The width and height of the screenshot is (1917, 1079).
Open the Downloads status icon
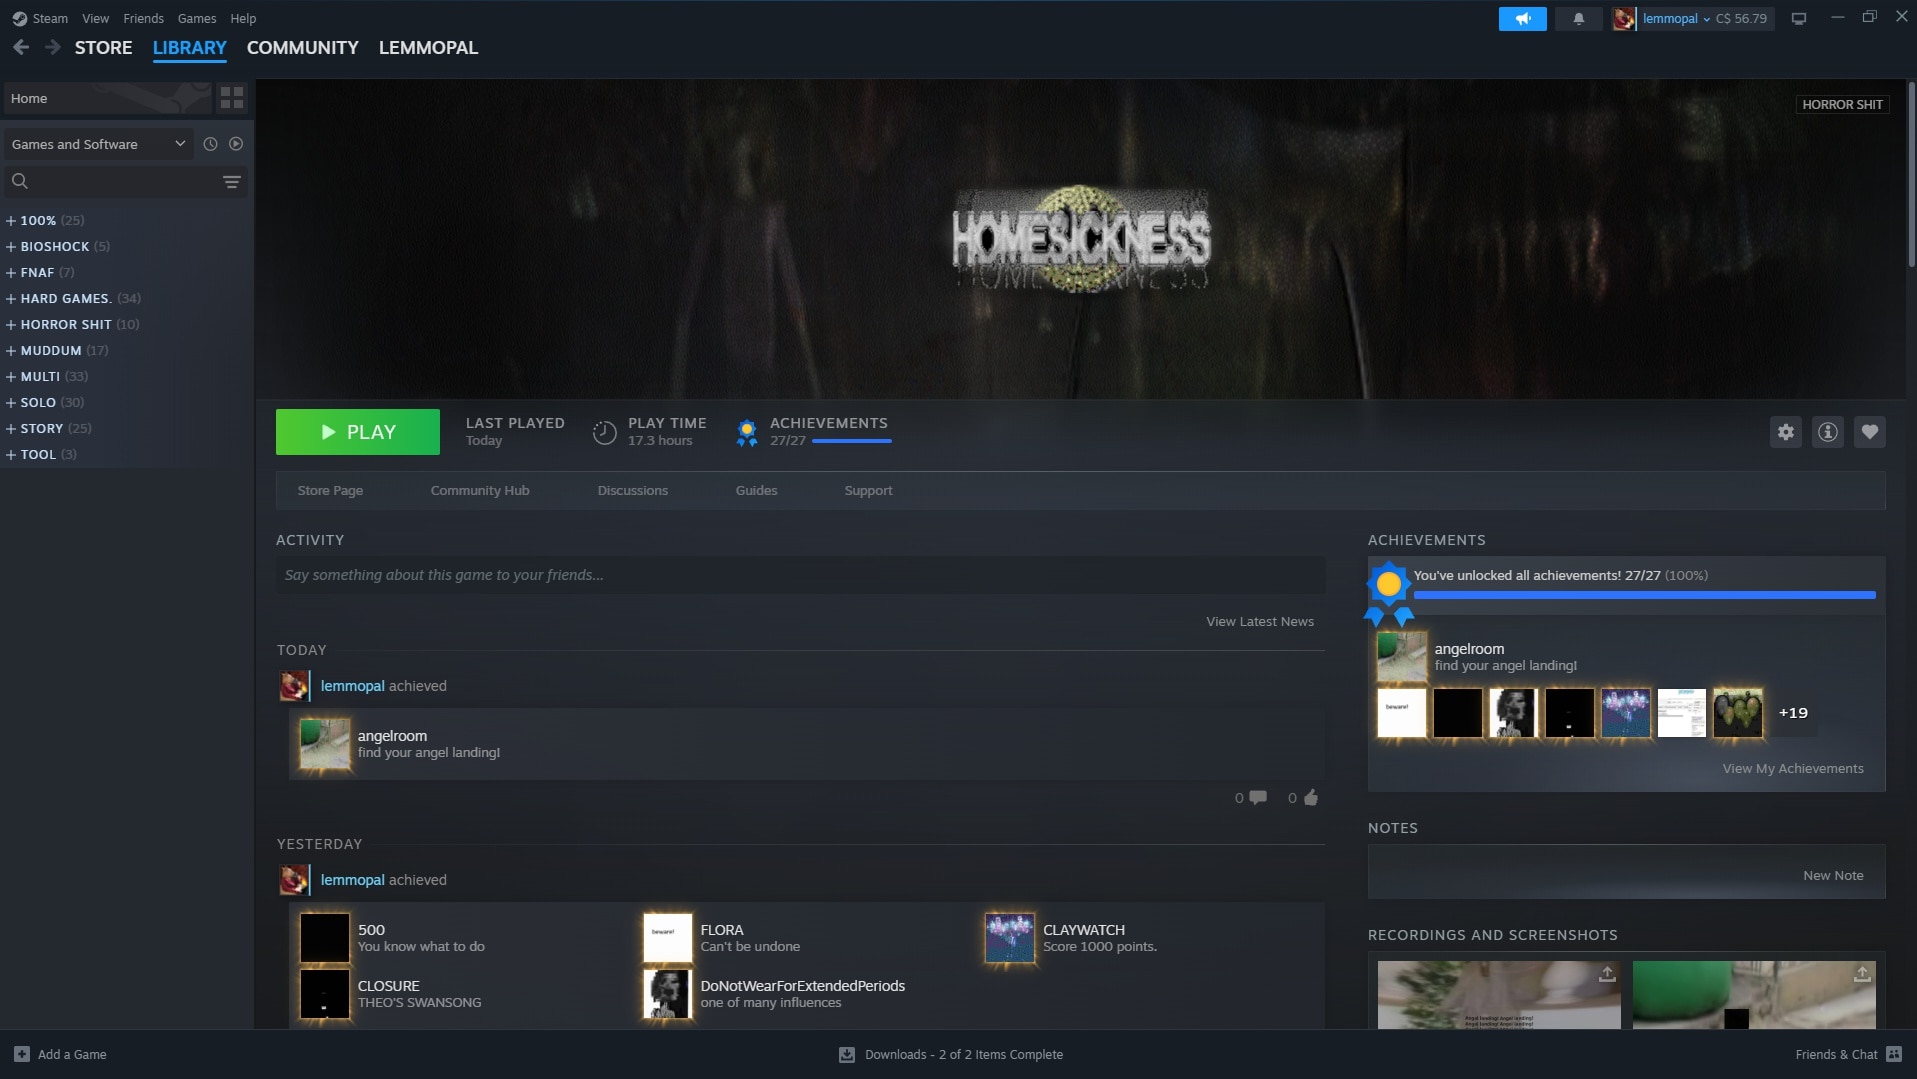(x=847, y=1054)
